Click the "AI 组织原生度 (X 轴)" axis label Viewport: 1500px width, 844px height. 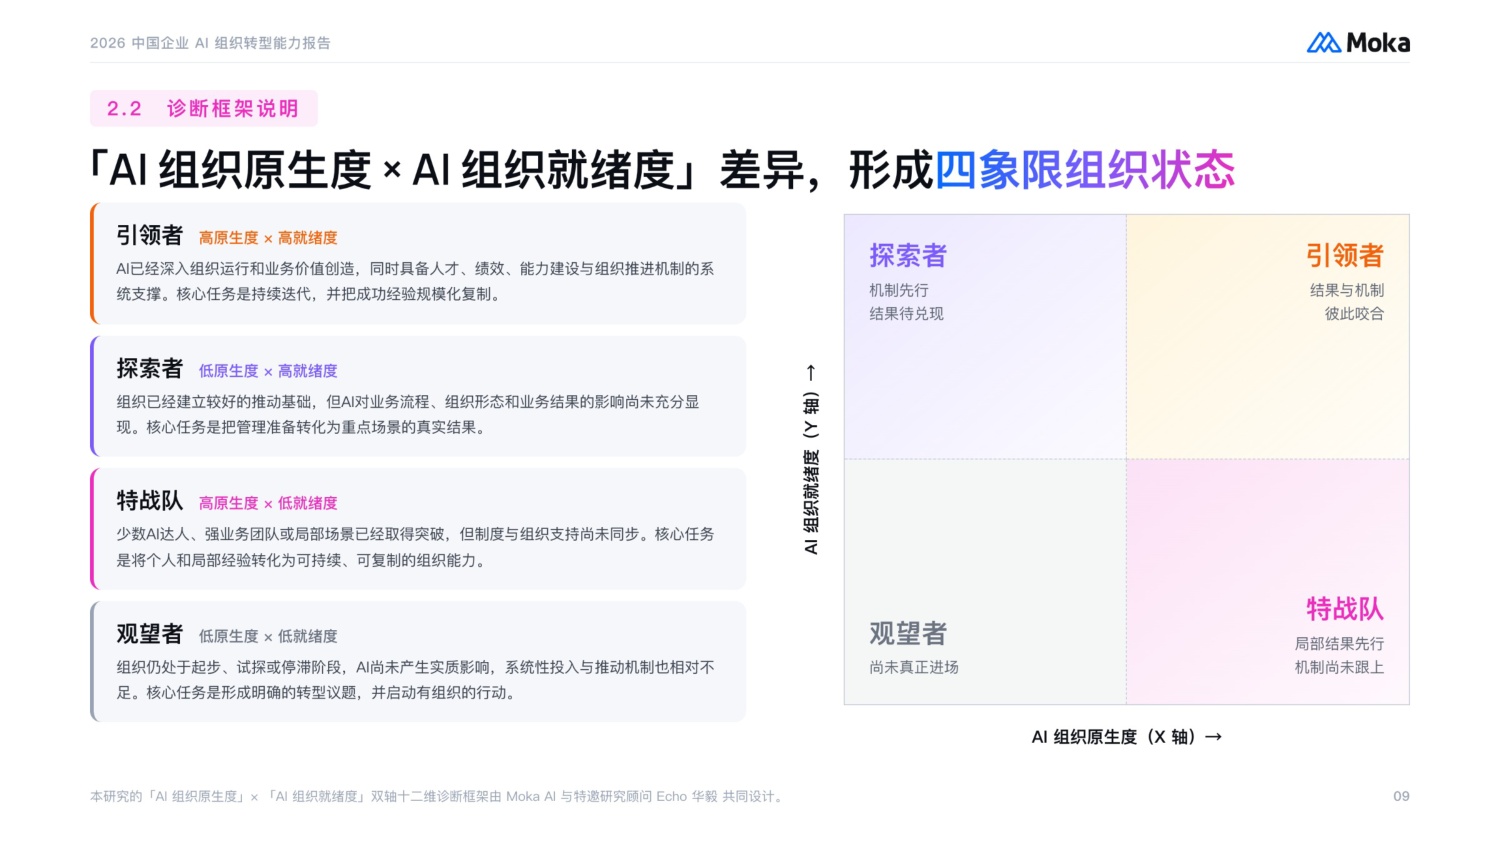tap(1127, 737)
